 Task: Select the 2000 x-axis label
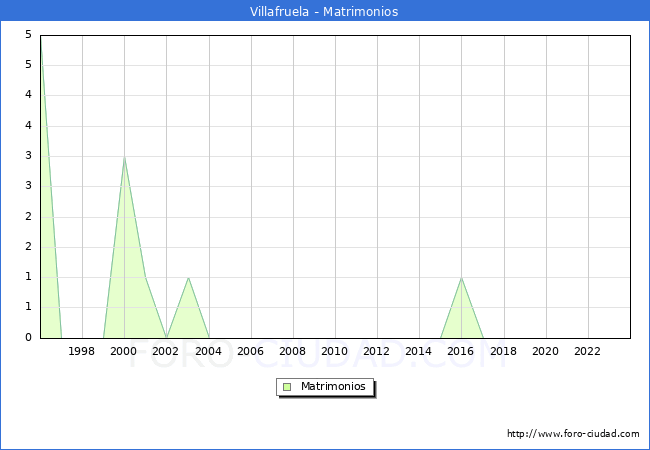pyautogui.click(x=124, y=352)
